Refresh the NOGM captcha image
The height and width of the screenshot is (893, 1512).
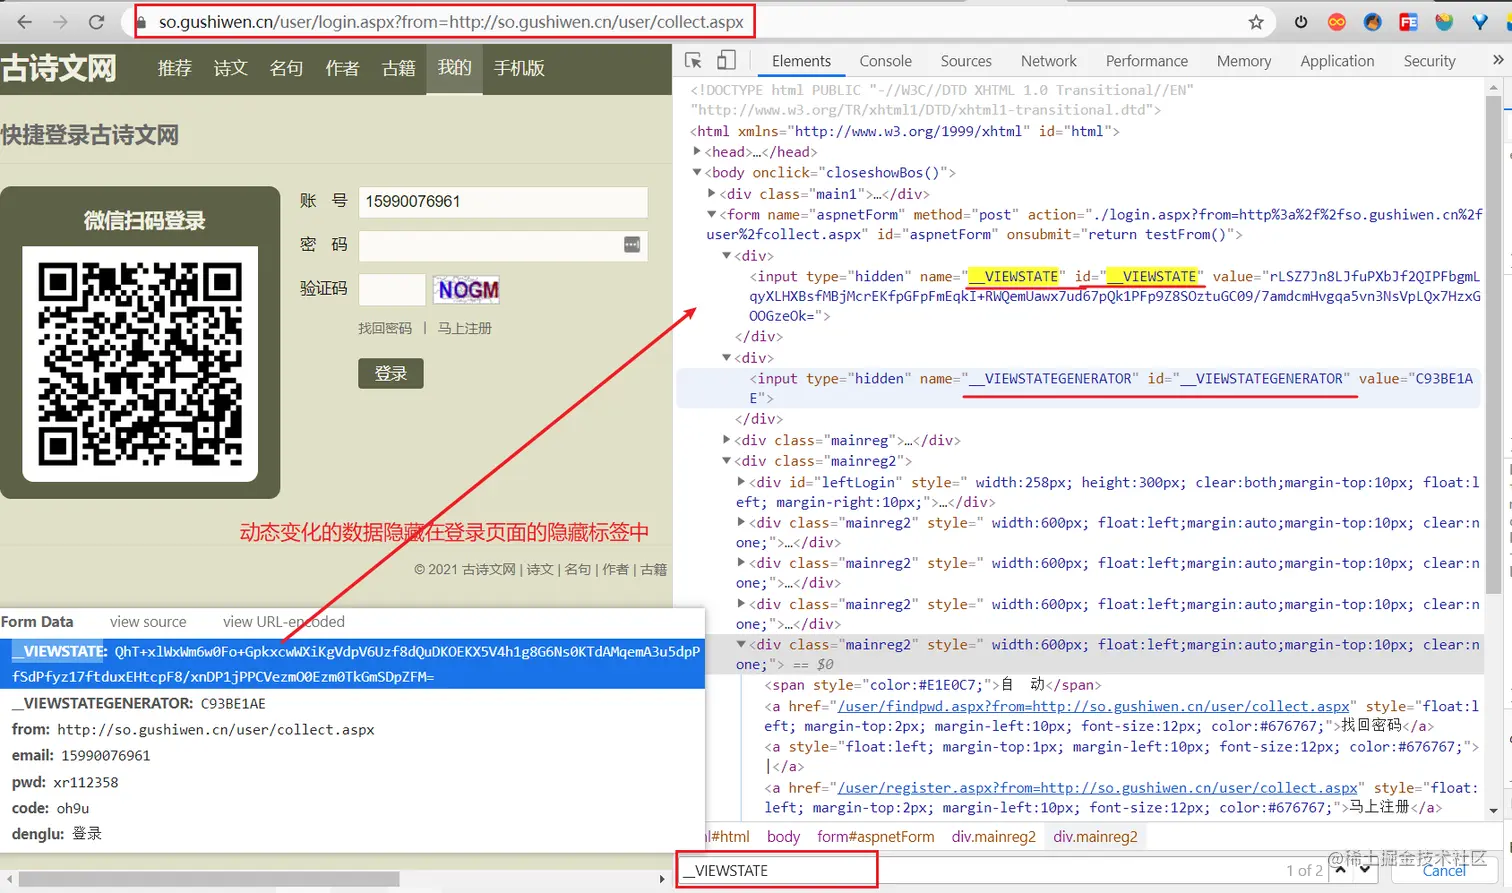point(467,290)
